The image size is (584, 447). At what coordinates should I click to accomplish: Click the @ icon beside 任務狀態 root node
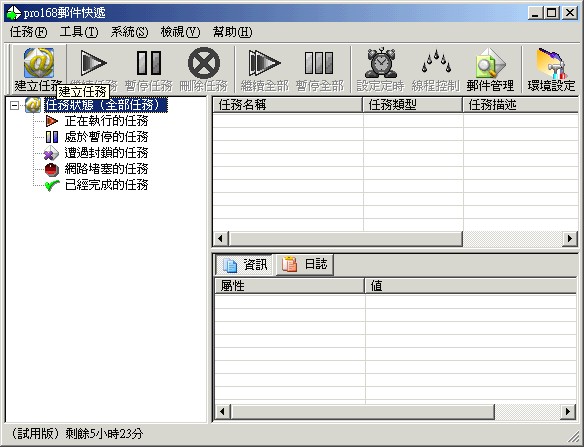[33, 105]
